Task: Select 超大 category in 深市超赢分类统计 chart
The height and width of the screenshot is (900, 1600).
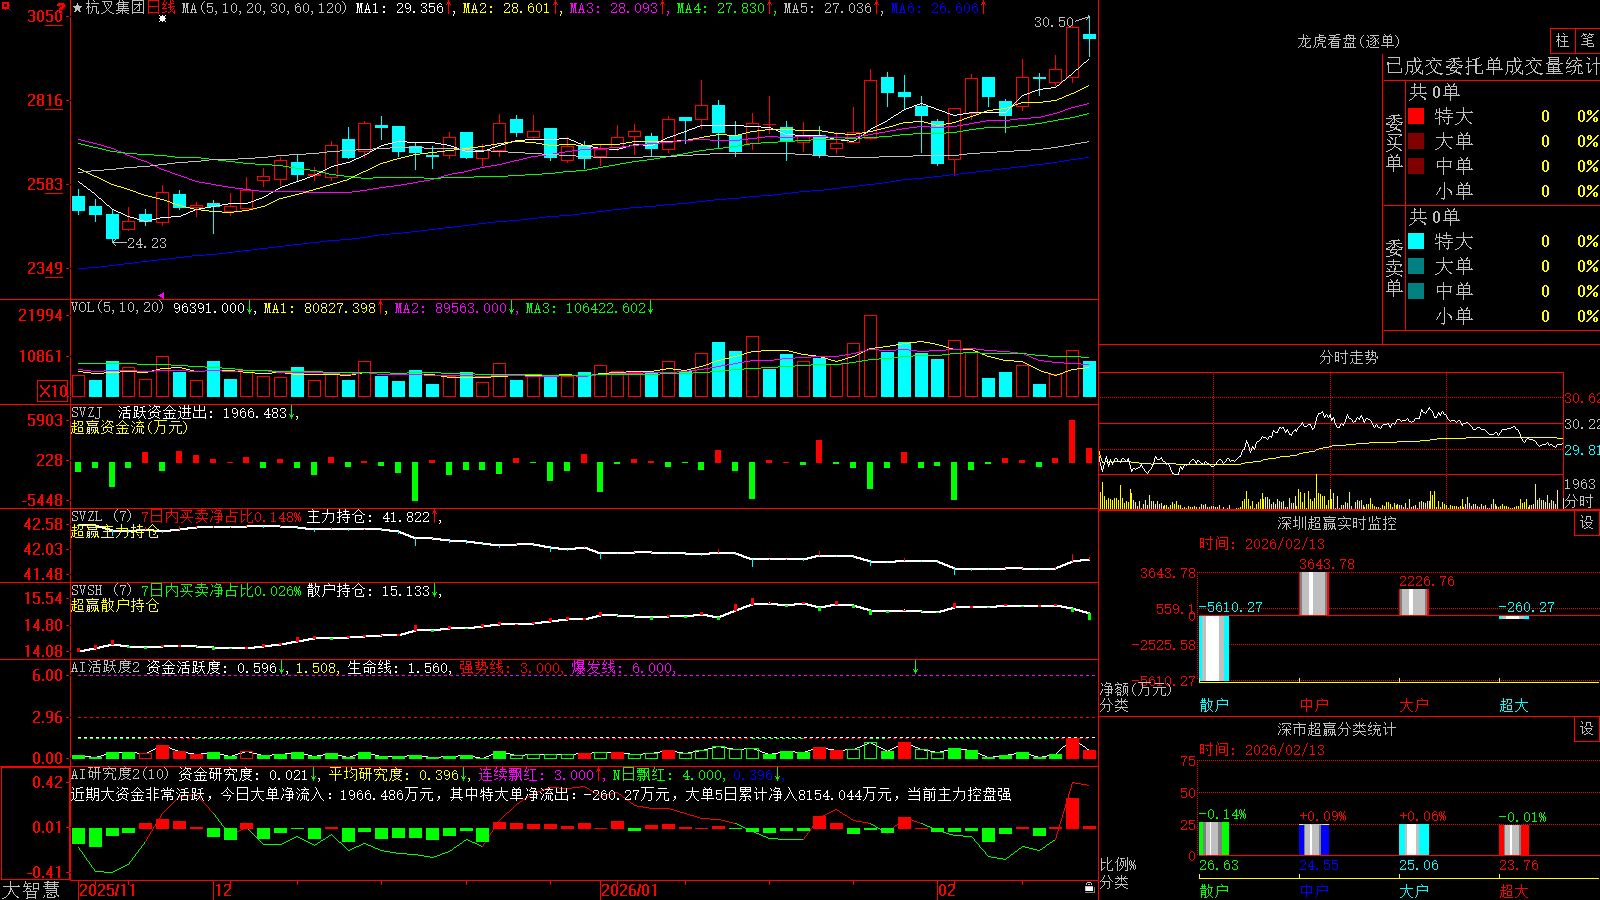Action: point(1514,890)
